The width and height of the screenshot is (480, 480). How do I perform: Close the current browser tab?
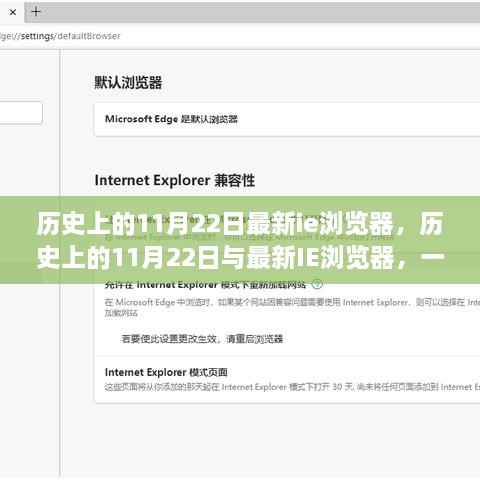tap(13, 13)
